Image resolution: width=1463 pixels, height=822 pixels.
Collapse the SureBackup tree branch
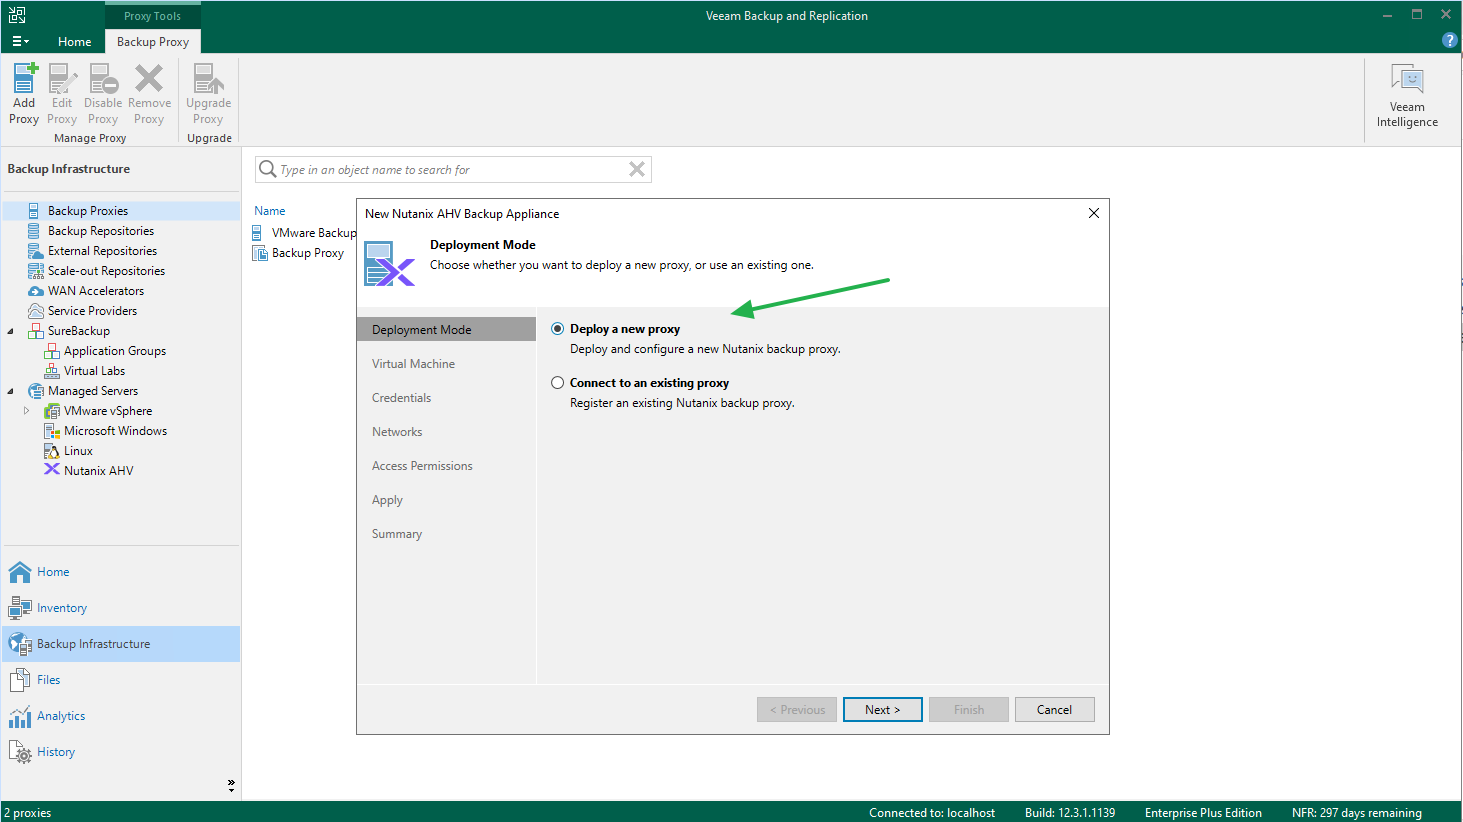11,331
